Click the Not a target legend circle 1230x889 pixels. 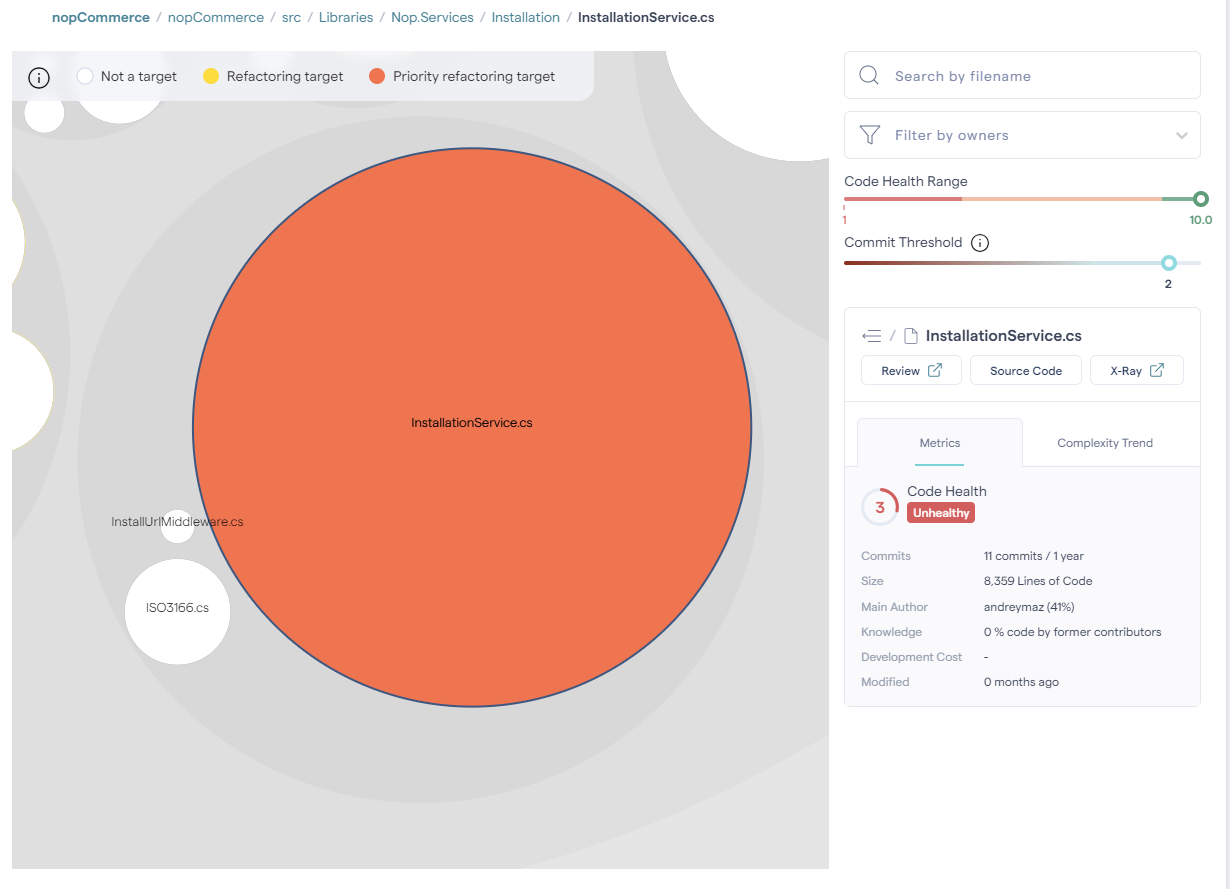click(x=85, y=76)
